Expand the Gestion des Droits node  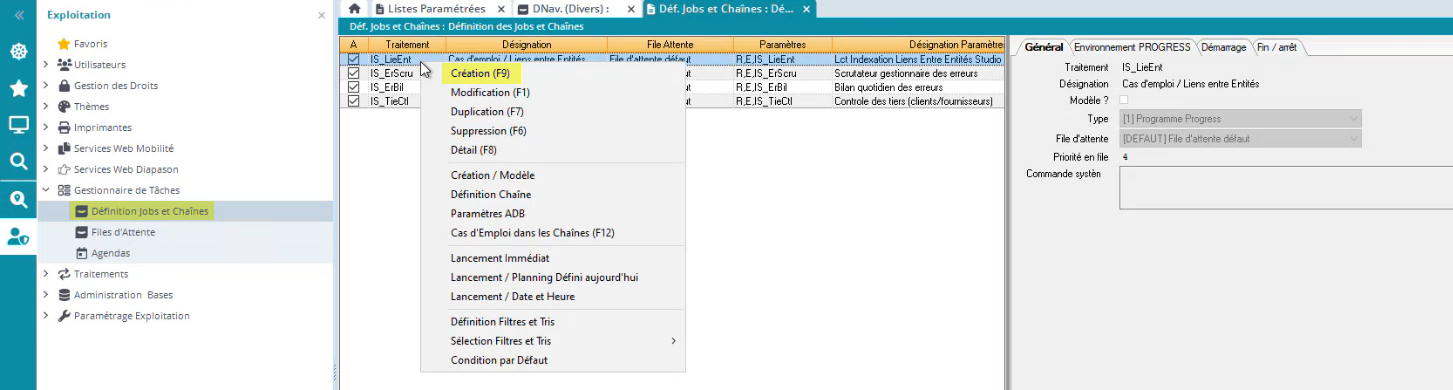[46, 86]
